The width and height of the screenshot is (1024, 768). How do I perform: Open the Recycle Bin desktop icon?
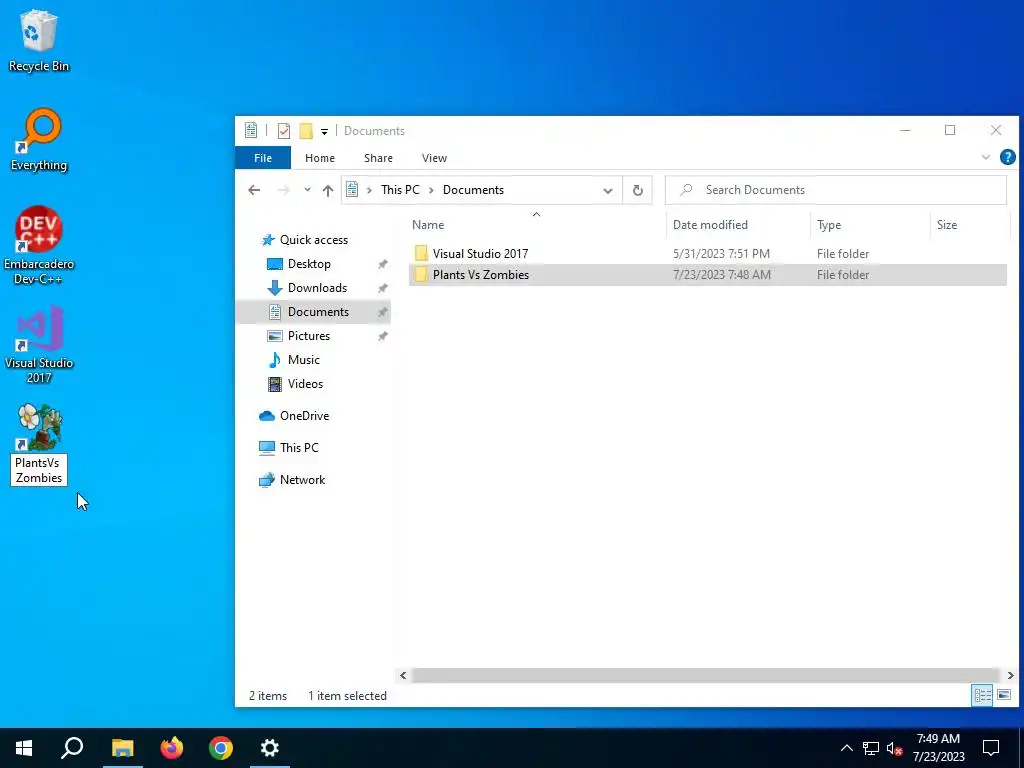click(x=39, y=40)
